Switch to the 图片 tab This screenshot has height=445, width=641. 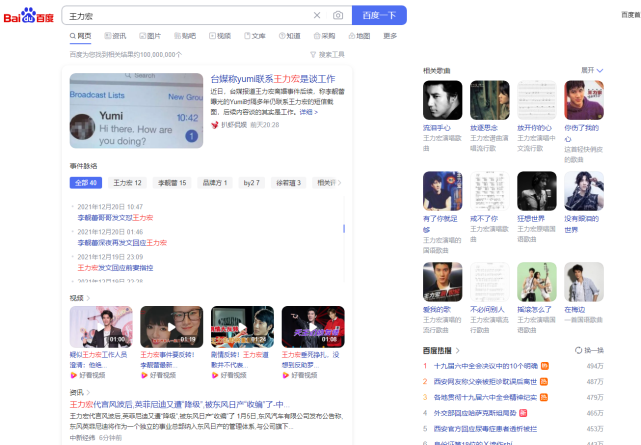pos(150,36)
